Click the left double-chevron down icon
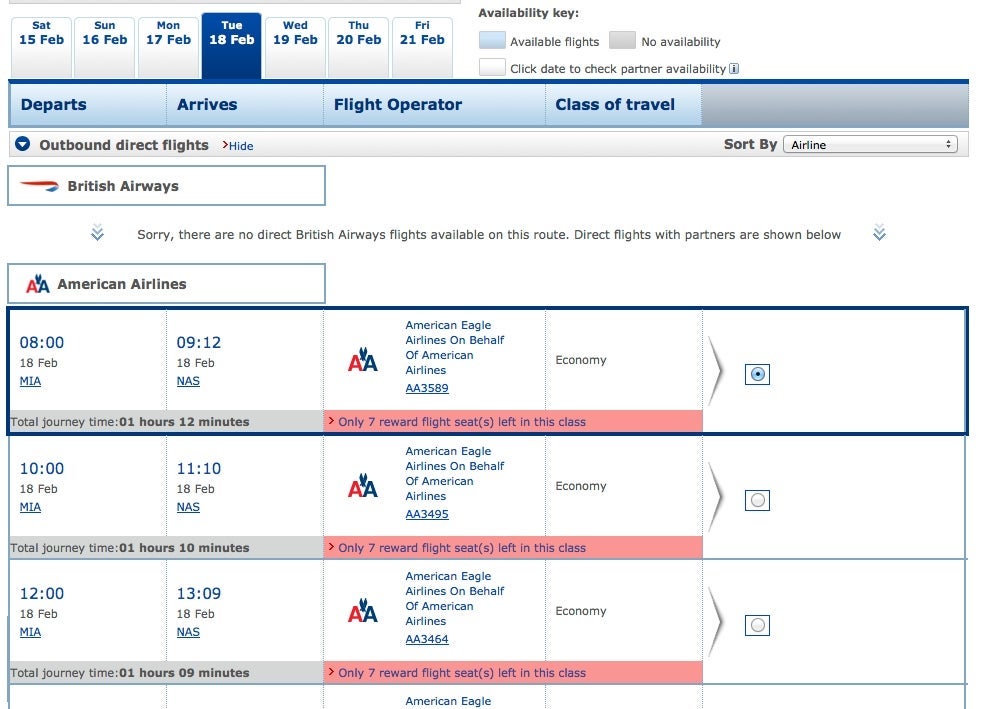The image size is (986, 709). (x=97, y=233)
